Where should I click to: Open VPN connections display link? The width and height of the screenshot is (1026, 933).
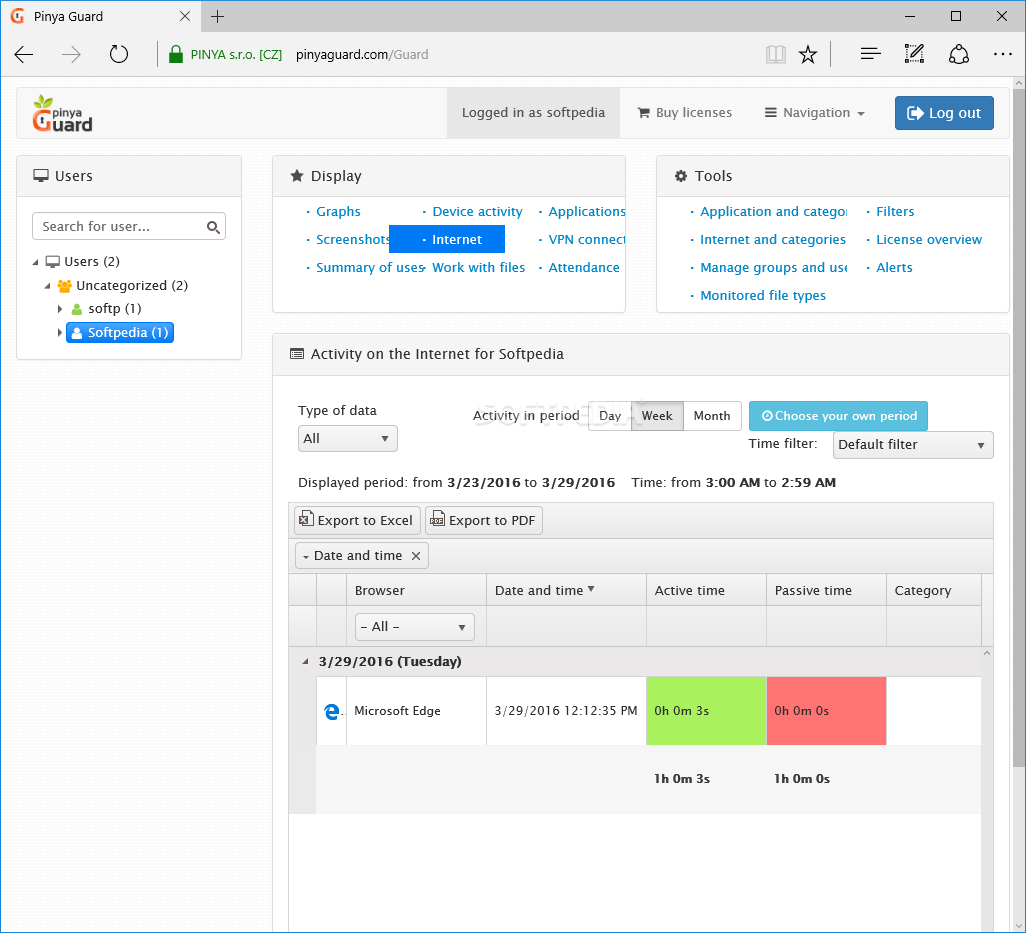point(586,239)
